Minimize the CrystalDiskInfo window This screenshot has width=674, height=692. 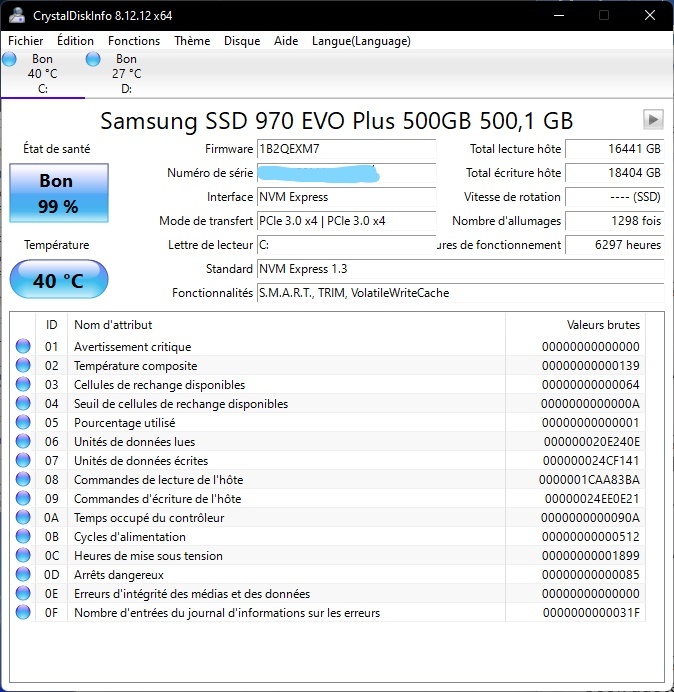[559, 15]
